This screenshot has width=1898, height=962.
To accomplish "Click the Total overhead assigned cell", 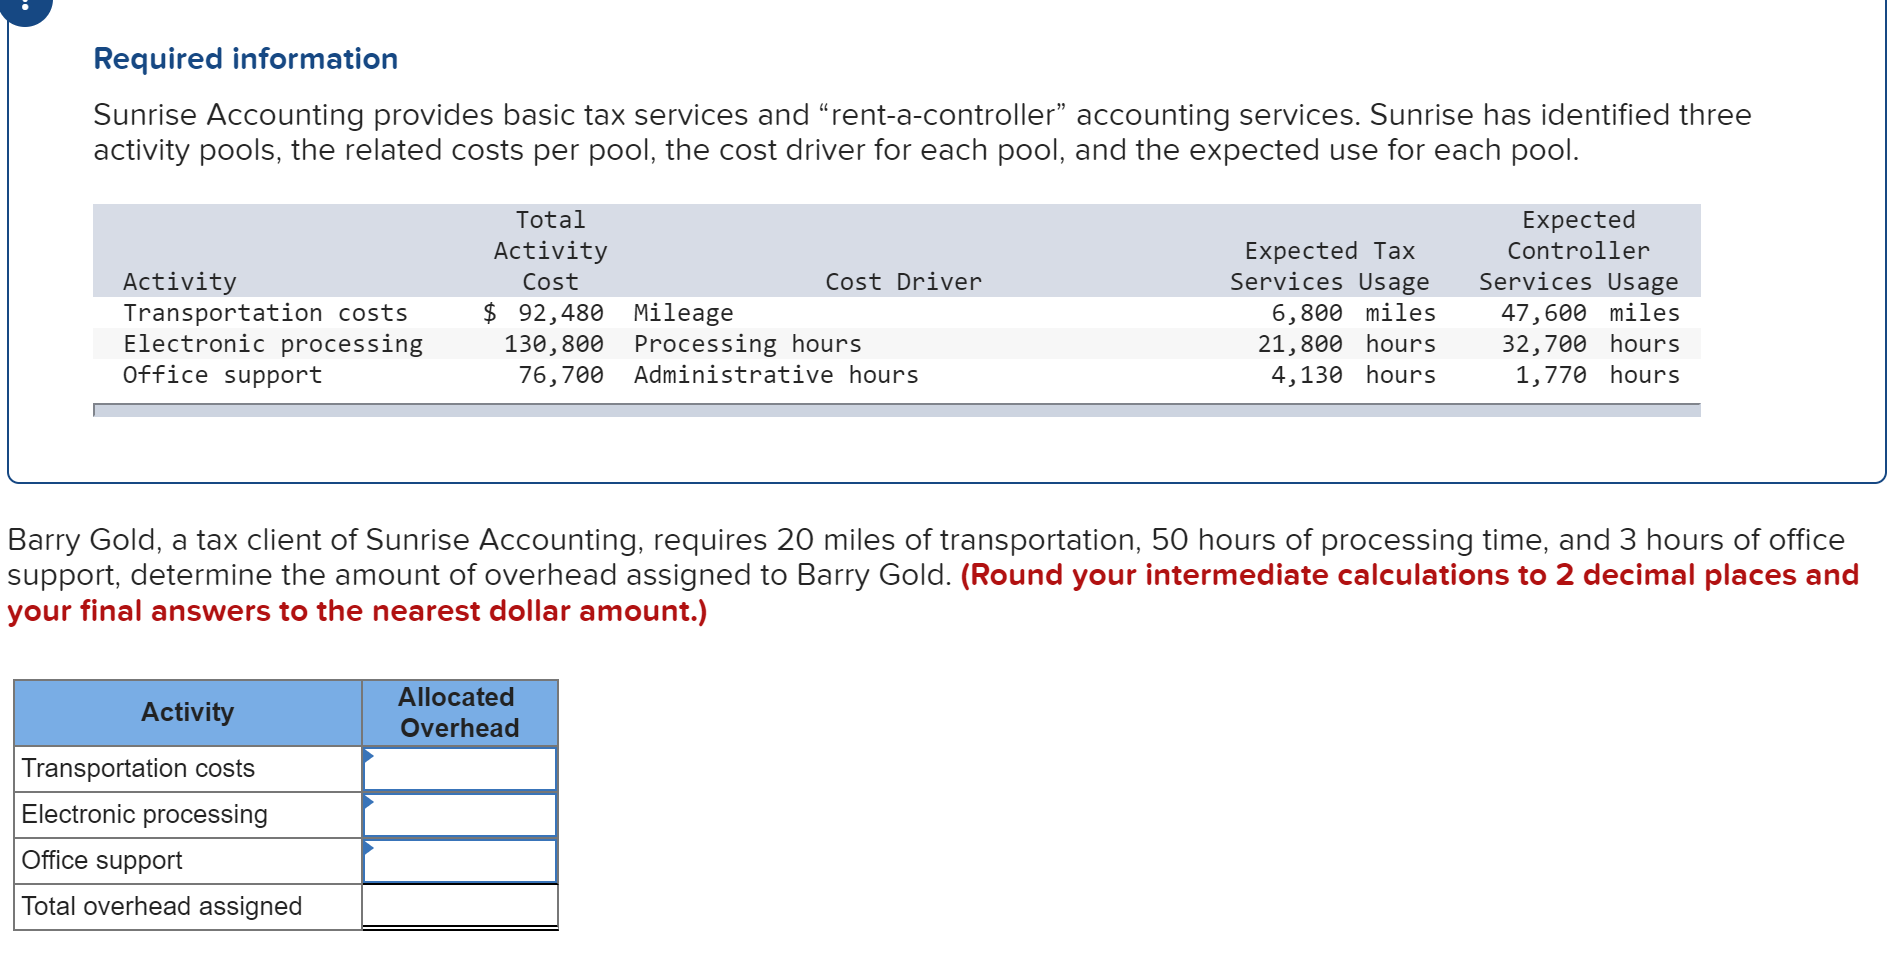I will tap(458, 905).
